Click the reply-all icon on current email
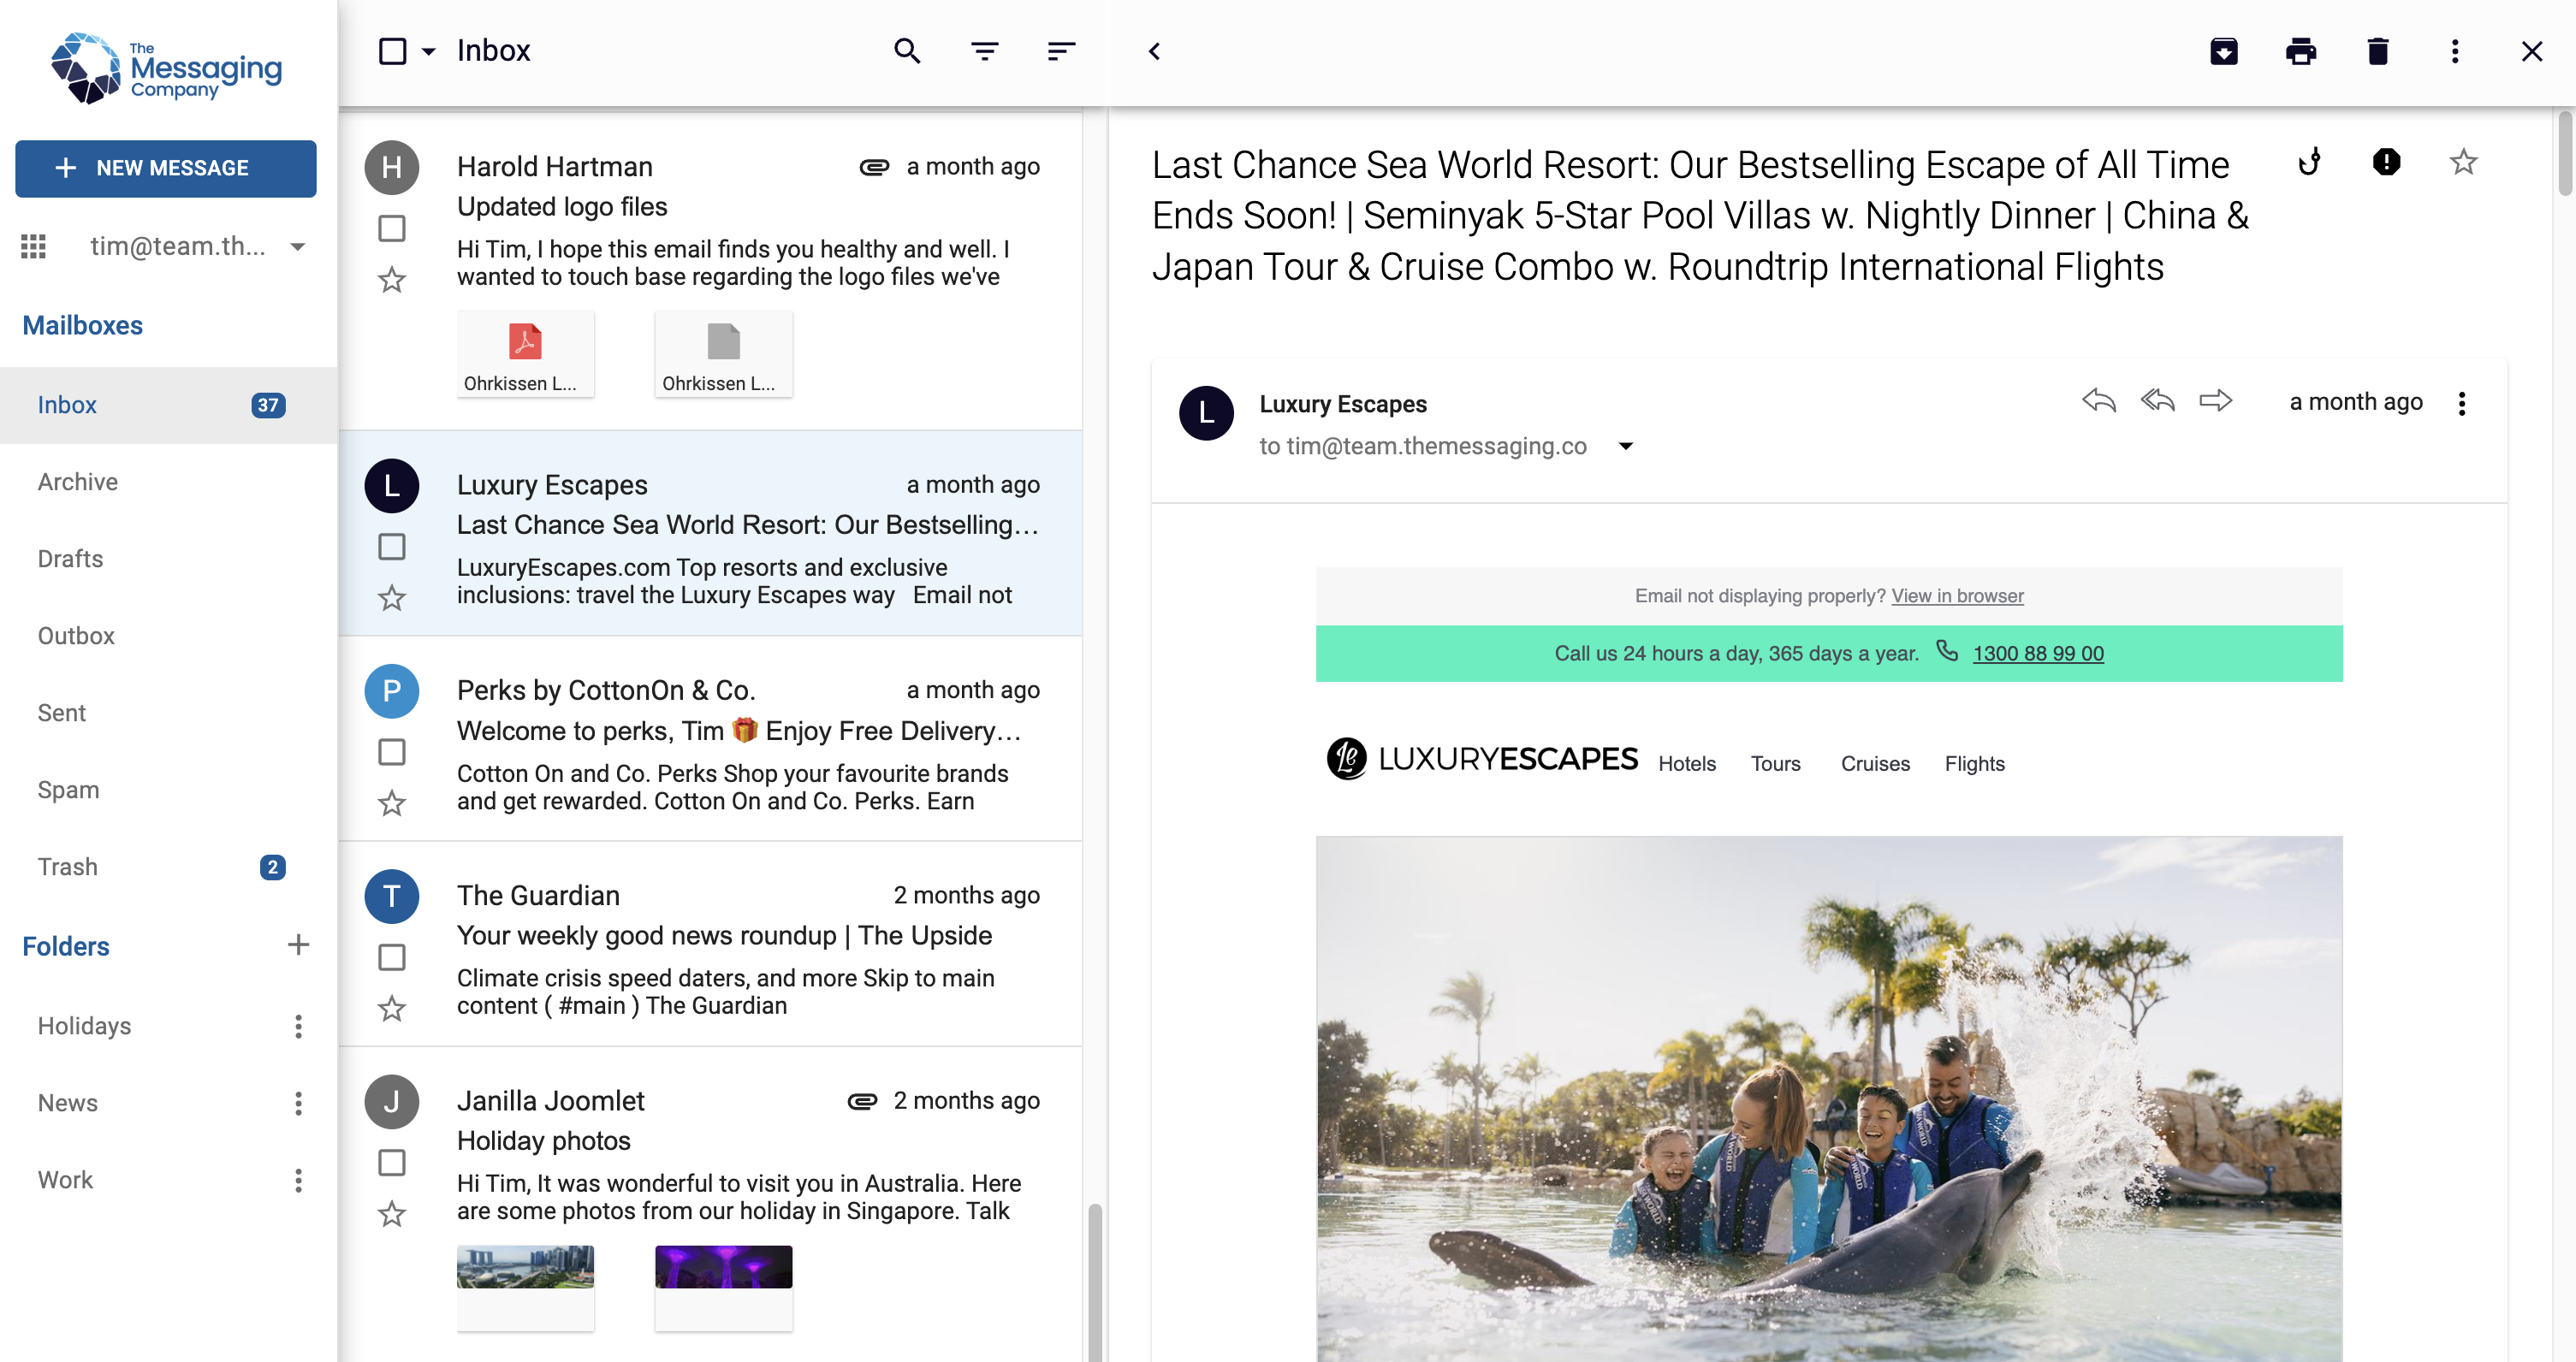Viewport: 2576px width, 1362px height. click(x=2155, y=402)
